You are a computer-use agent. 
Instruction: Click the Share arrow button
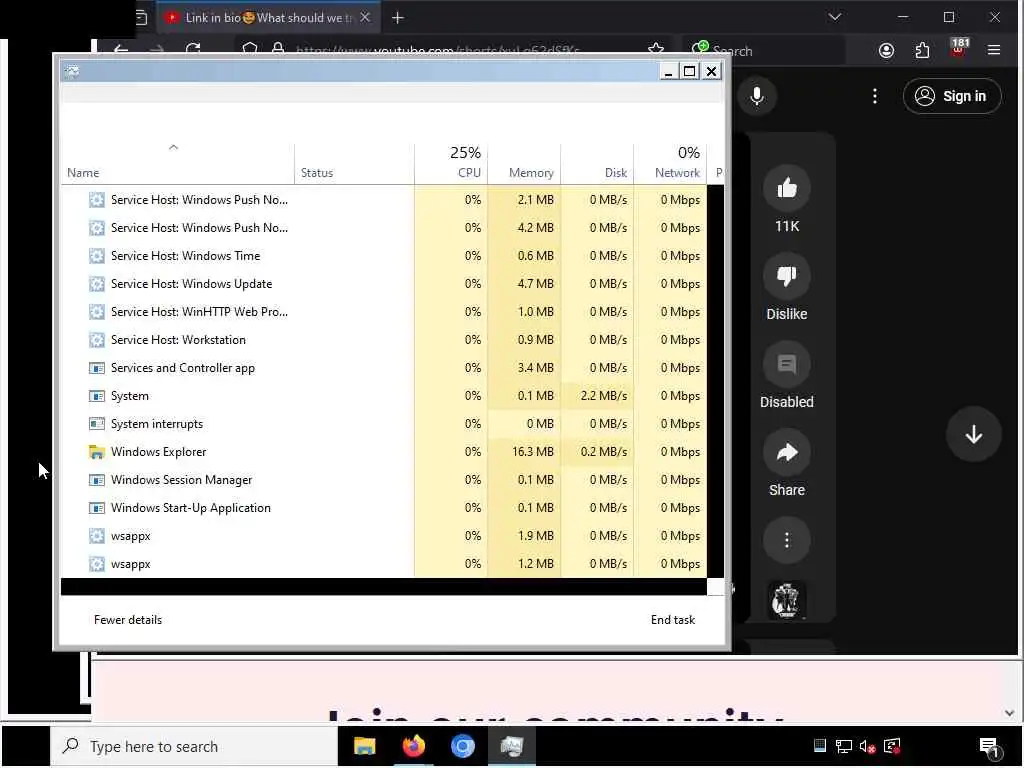pos(786,452)
